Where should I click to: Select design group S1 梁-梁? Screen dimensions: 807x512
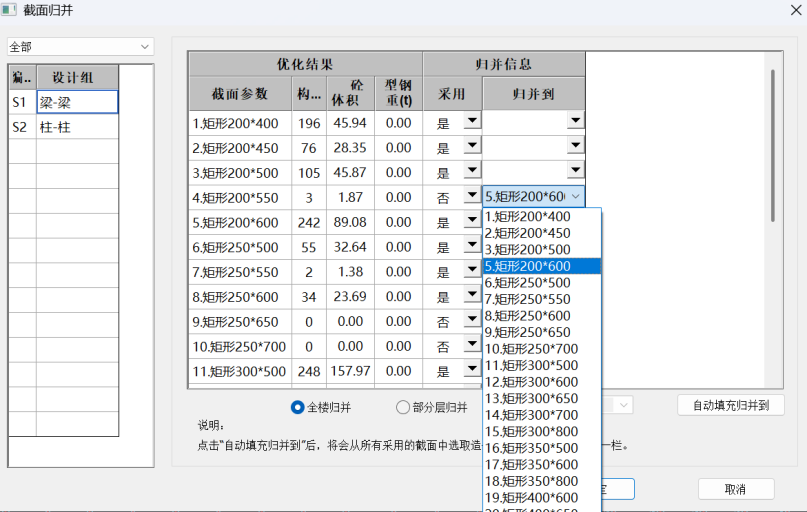(x=77, y=102)
